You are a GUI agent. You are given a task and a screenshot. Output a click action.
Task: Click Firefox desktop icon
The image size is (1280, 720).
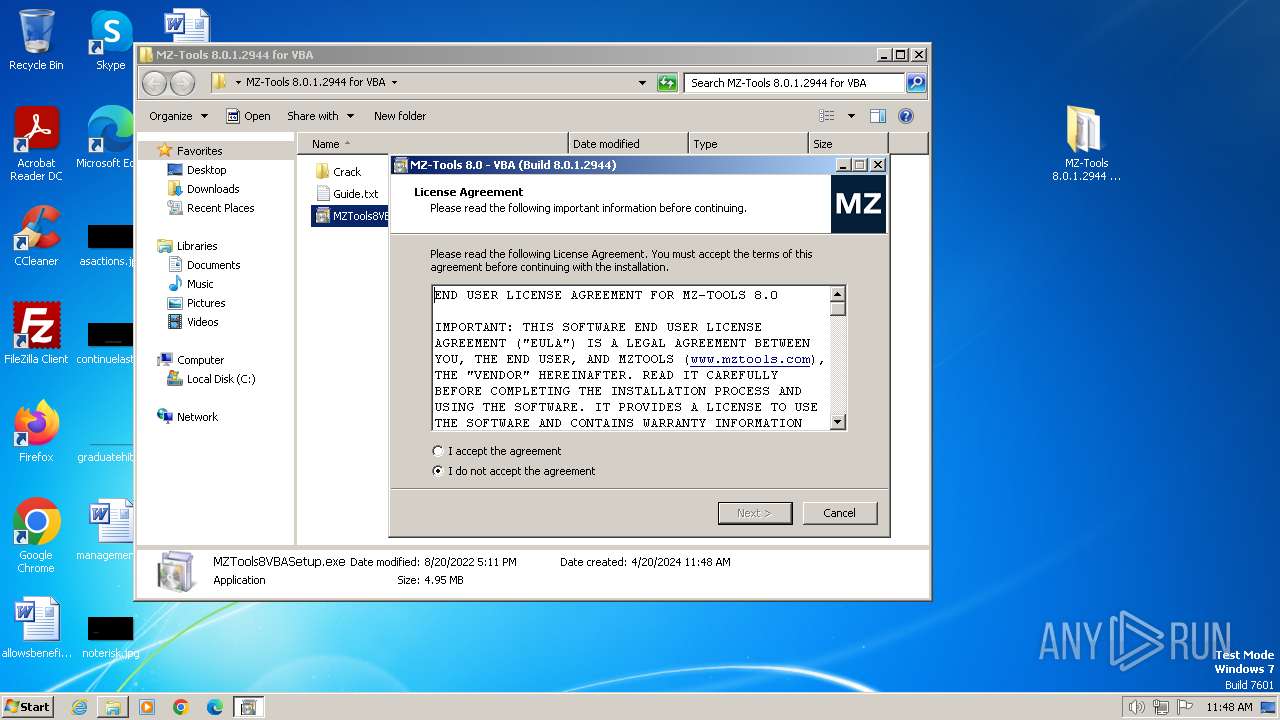pos(36,432)
